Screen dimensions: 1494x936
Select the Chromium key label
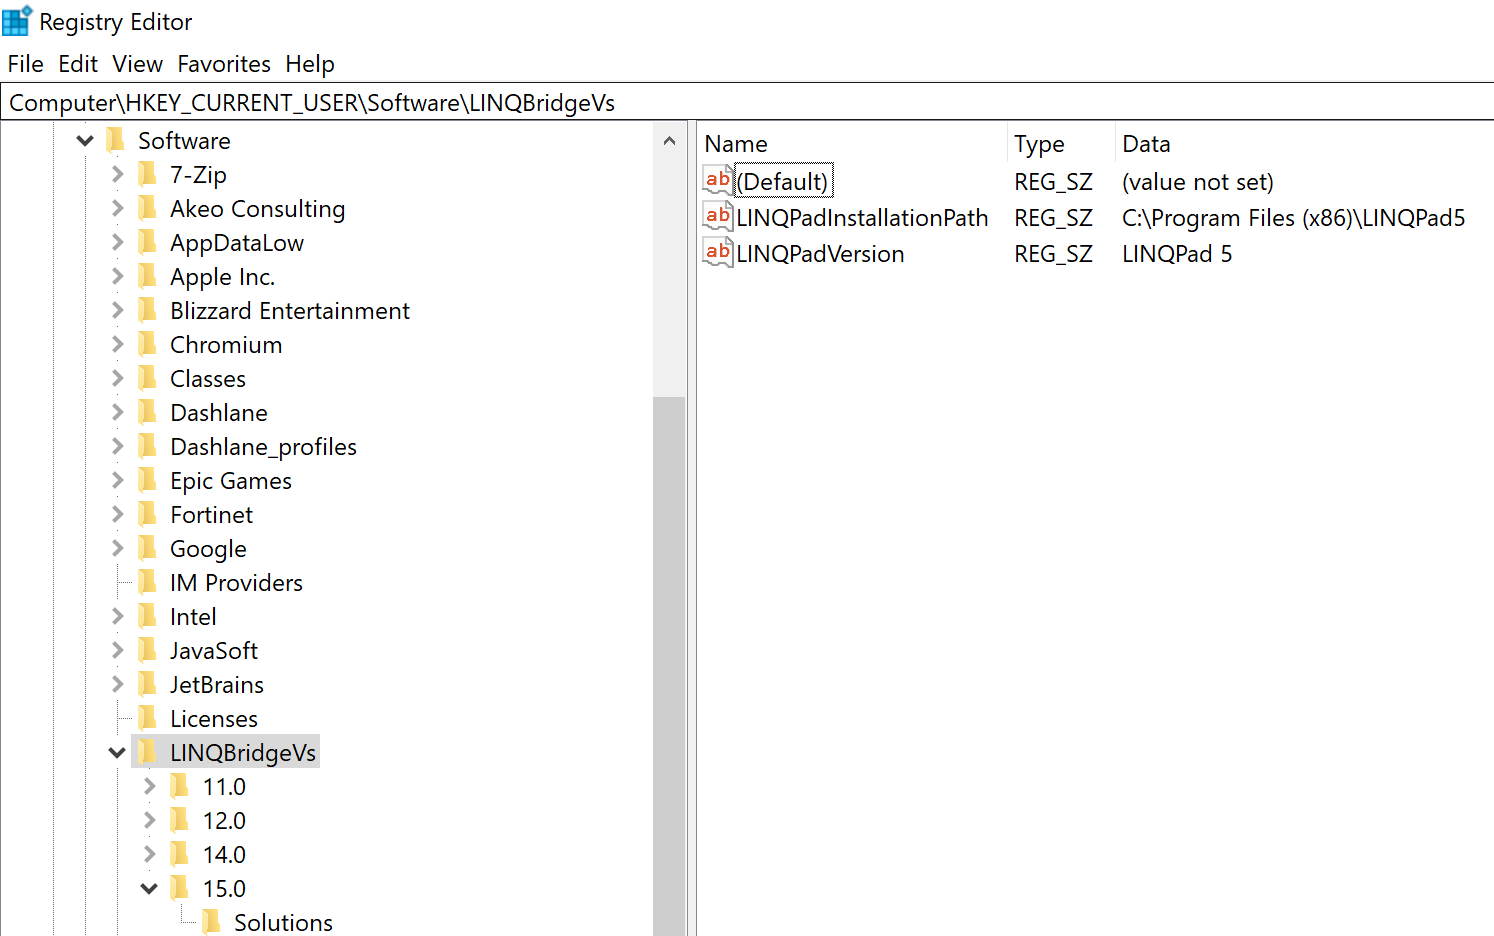[226, 344]
